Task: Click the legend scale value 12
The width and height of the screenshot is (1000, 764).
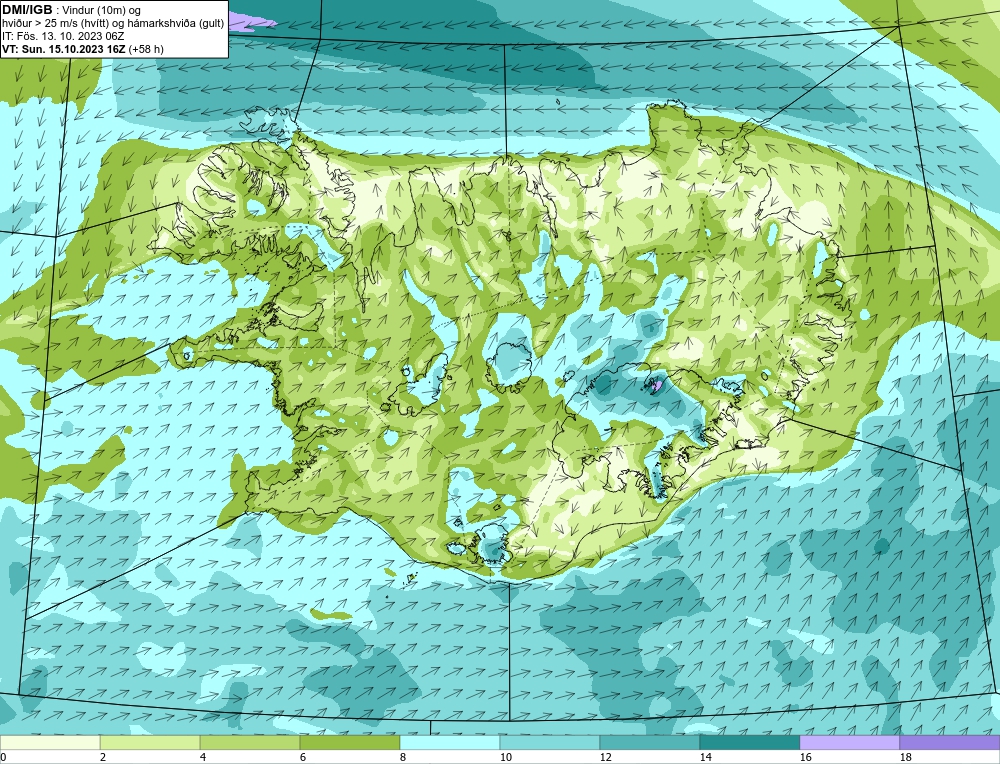Action: click(605, 757)
